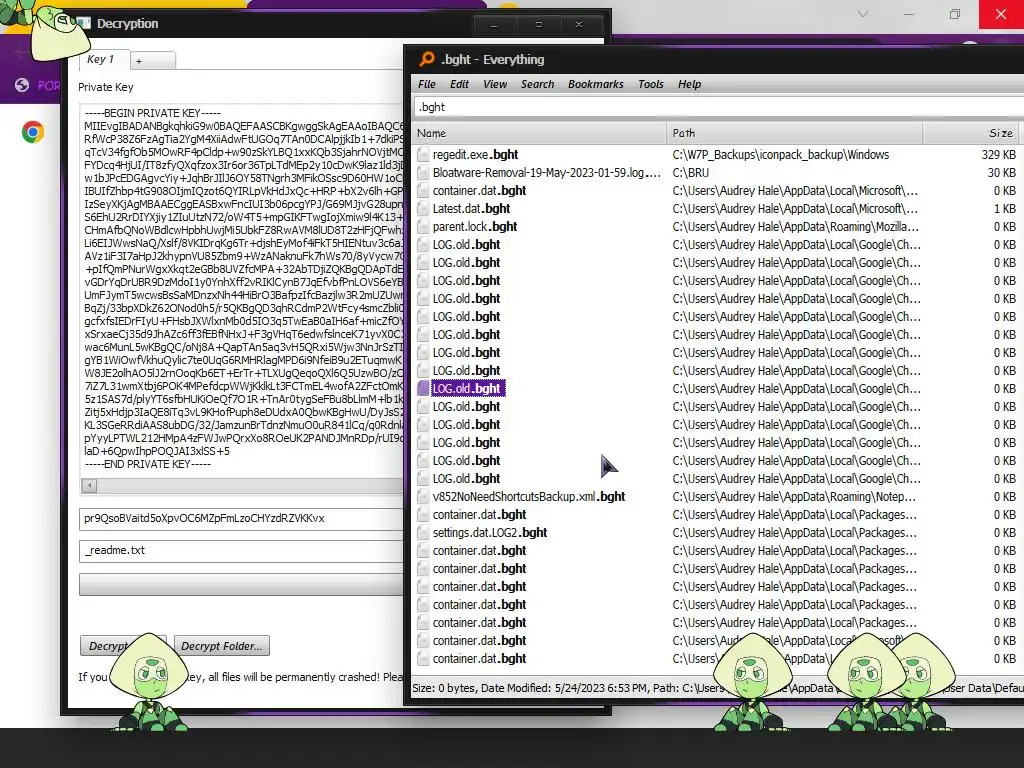Click the decryption progress bar
This screenshot has height=768, width=1024.
click(242, 584)
